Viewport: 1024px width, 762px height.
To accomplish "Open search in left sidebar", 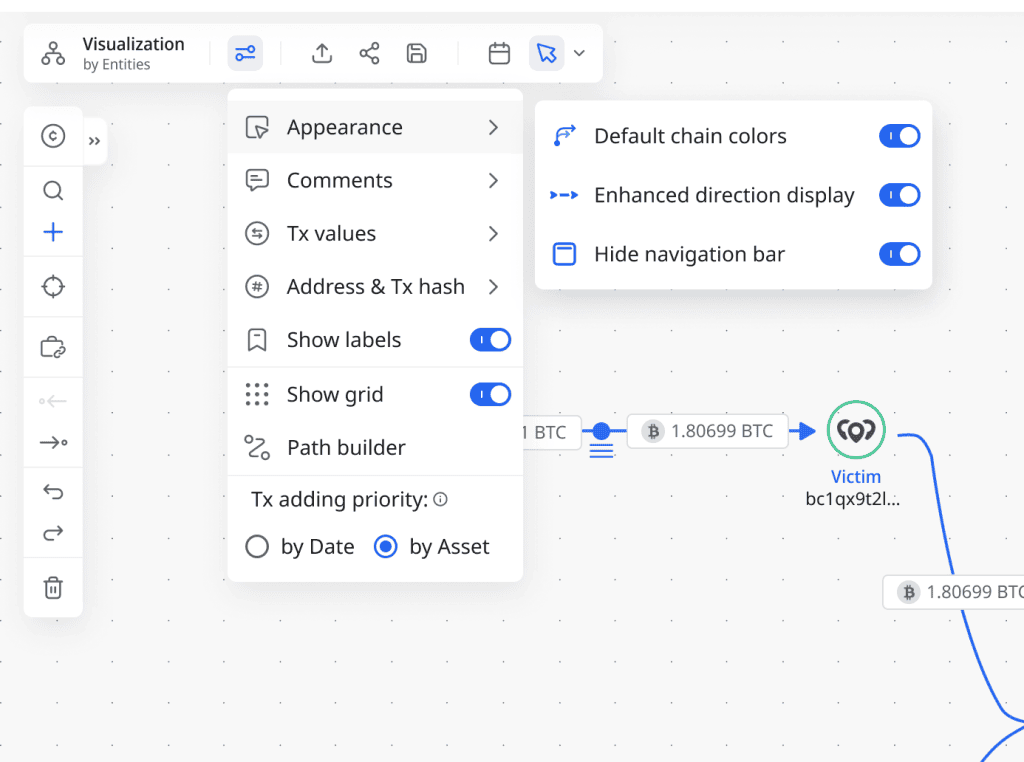I will click(x=53, y=191).
